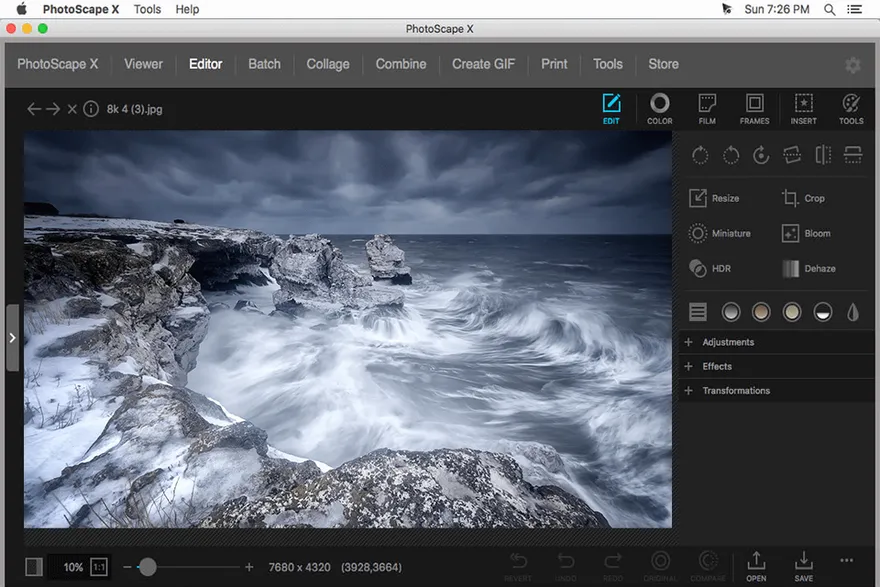Click the zoom level indicator showing 10%
Screen dimensions: 880x587
73,566
